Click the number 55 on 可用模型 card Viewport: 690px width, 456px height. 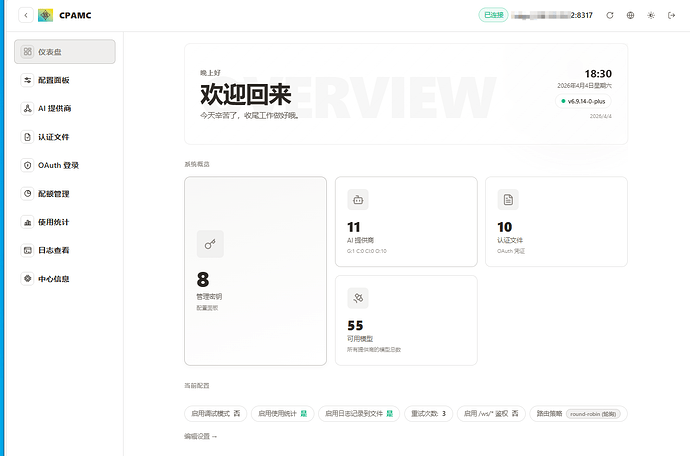pyautogui.click(x=355, y=325)
